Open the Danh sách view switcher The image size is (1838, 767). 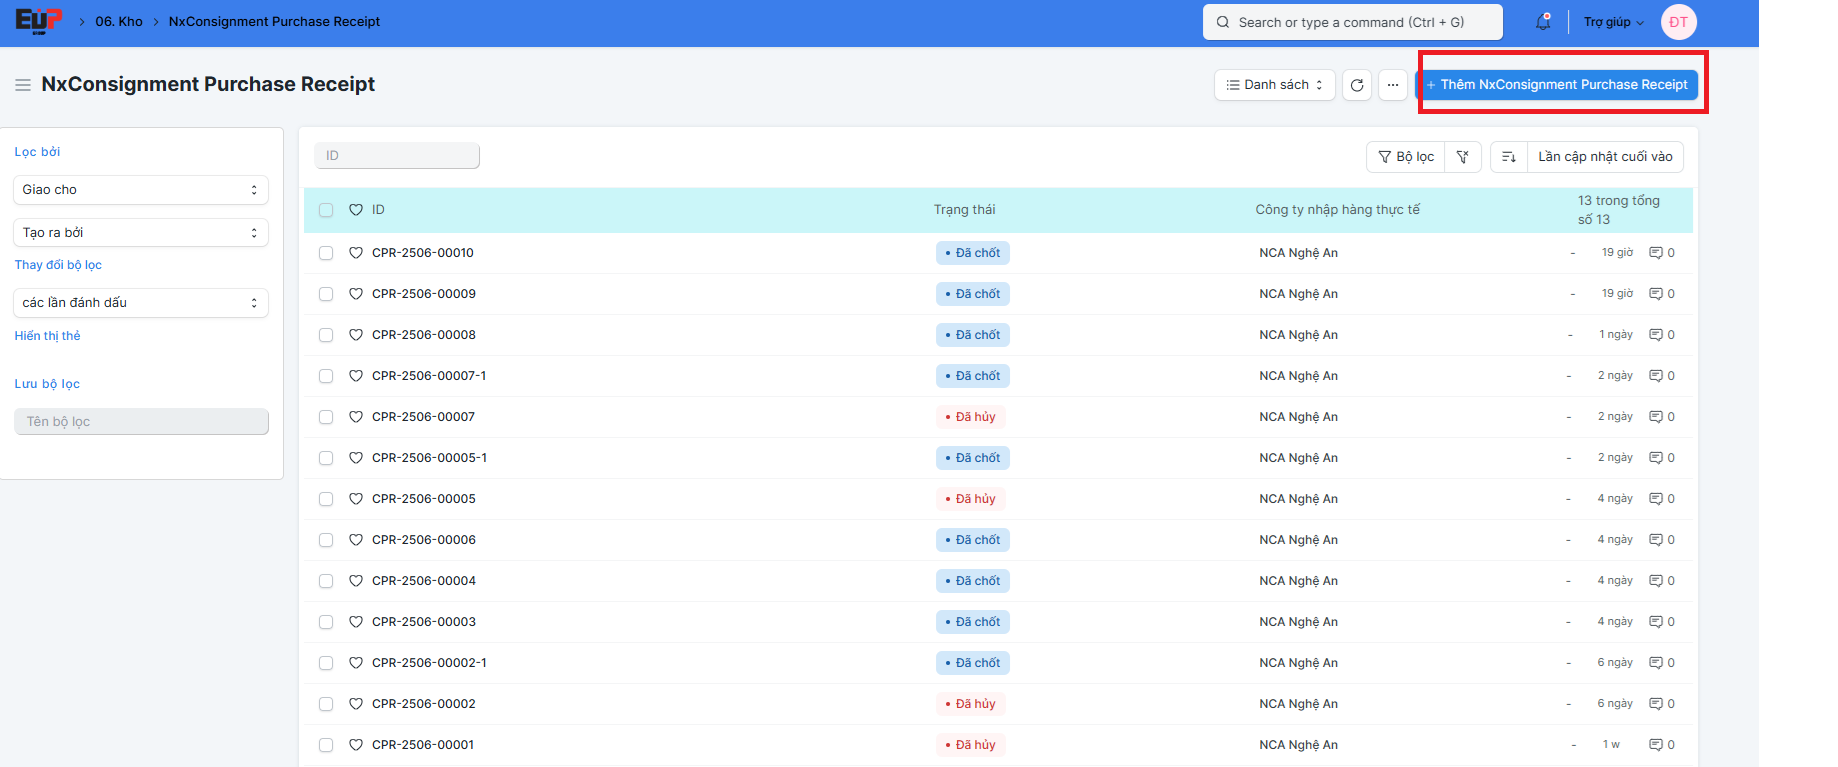point(1274,85)
